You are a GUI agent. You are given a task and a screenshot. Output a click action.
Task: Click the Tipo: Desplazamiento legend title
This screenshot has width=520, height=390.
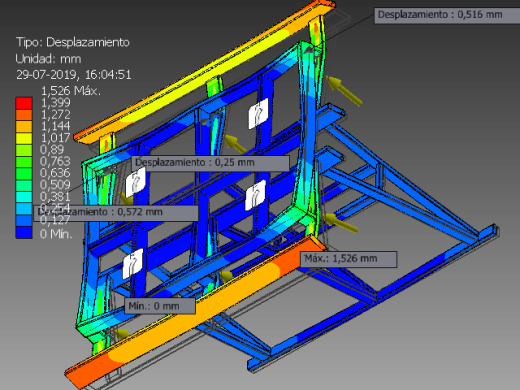point(73,42)
